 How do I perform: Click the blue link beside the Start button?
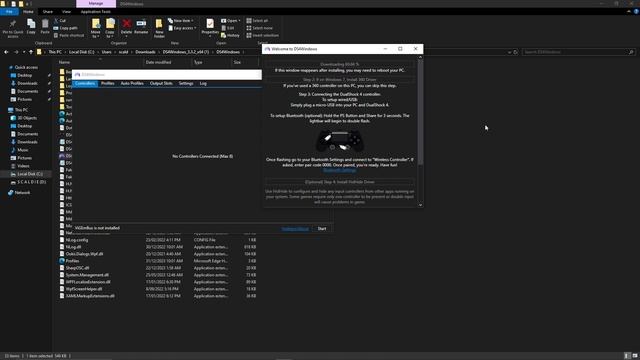tap(295, 229)
